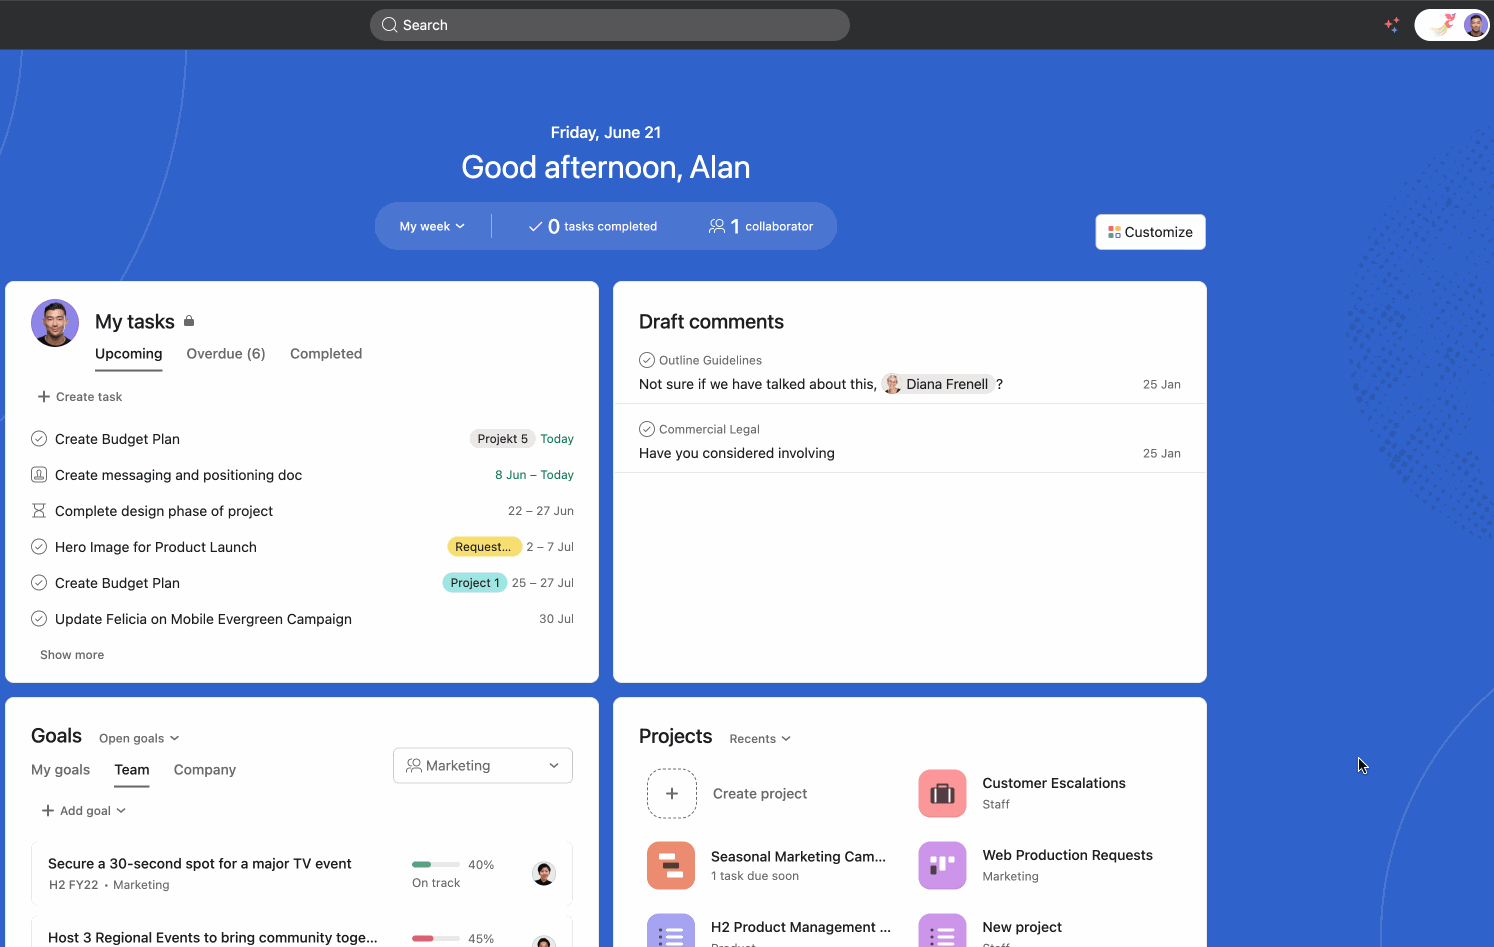Click the lock icon beside My tasks
Viewport: 1494px width, 947px height.
[189, 321]
